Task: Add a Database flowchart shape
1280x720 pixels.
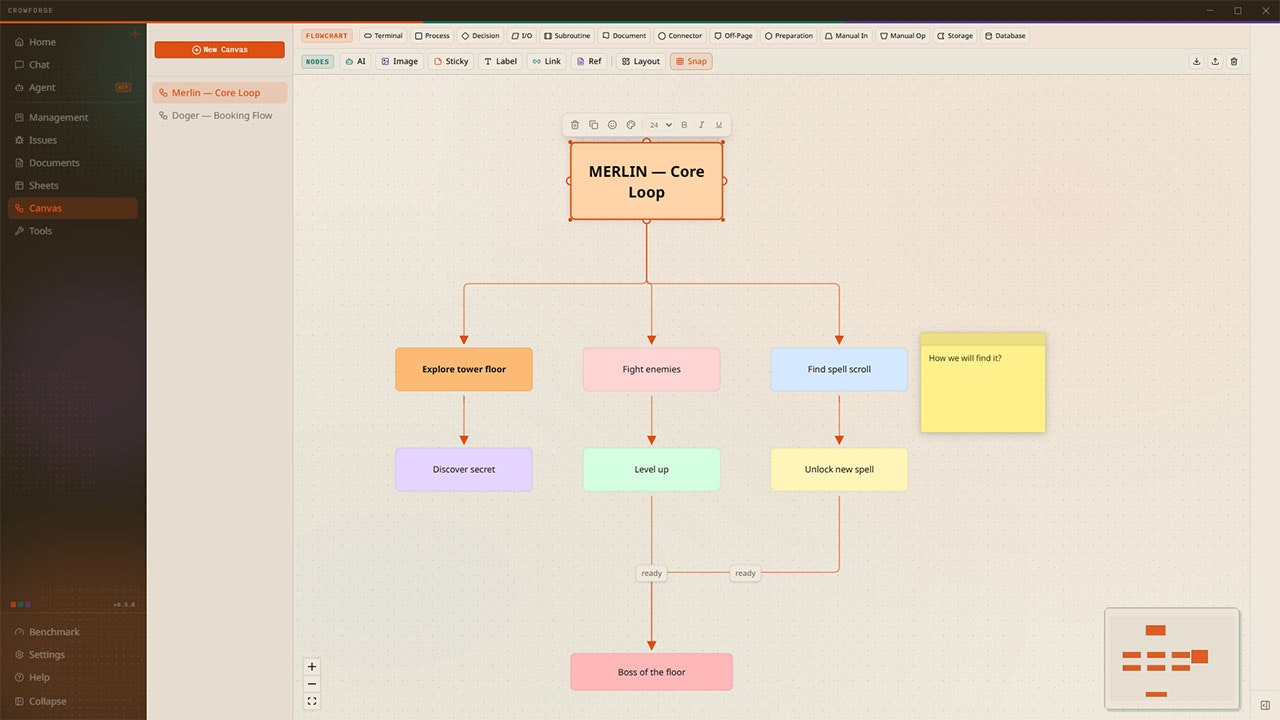Action: 1005,36
